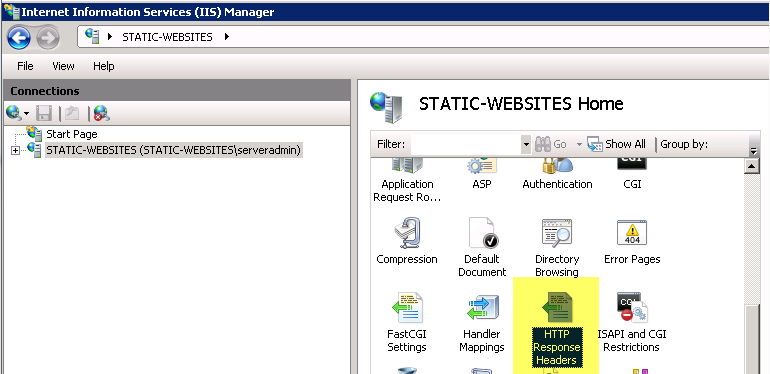This screenshot has width=770, height=374.
Task: Open the Default Document feature
Action: 482,248
